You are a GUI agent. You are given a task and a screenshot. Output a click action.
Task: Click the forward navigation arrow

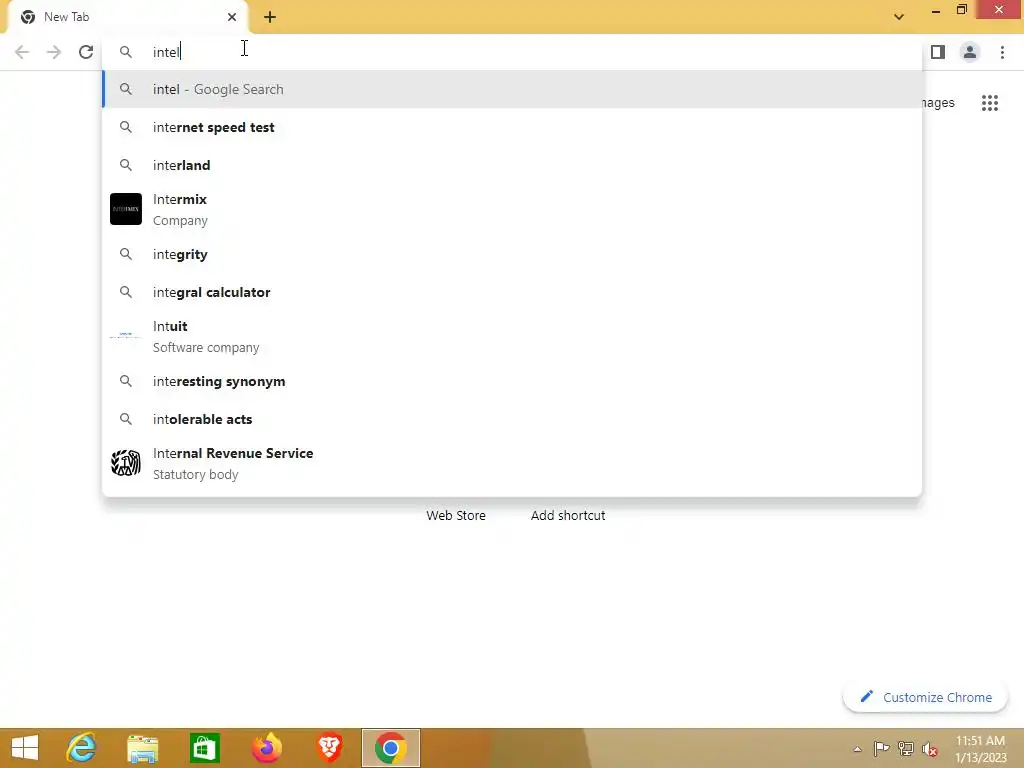54,52
